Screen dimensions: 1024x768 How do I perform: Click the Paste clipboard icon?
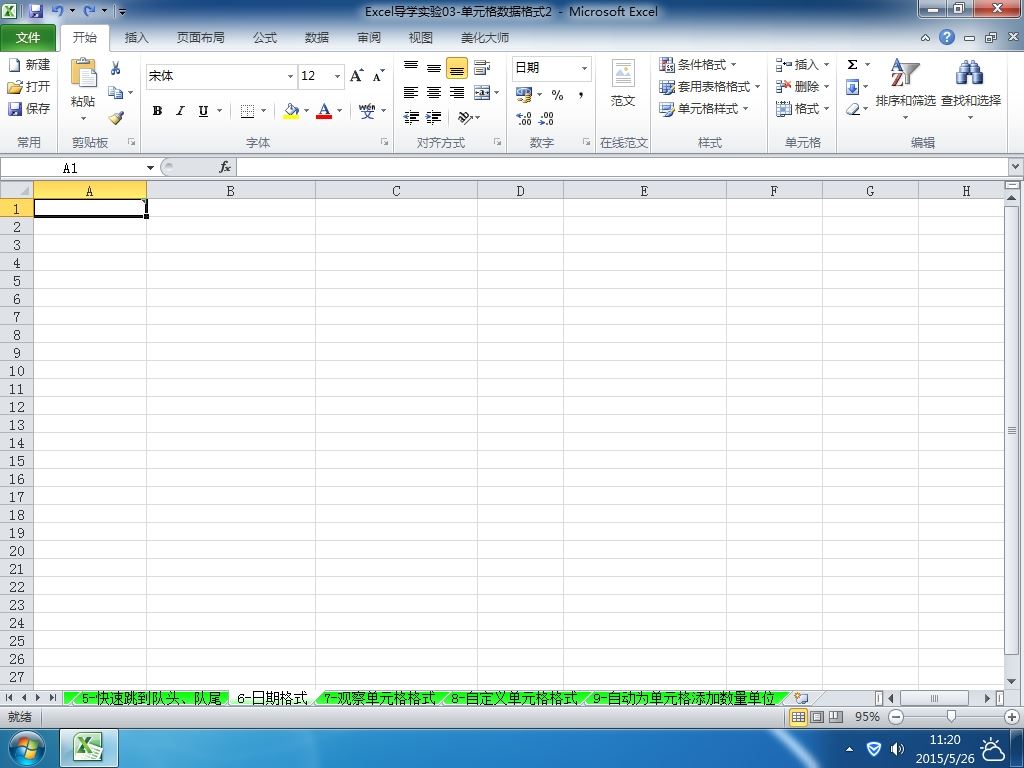(83, 73)
